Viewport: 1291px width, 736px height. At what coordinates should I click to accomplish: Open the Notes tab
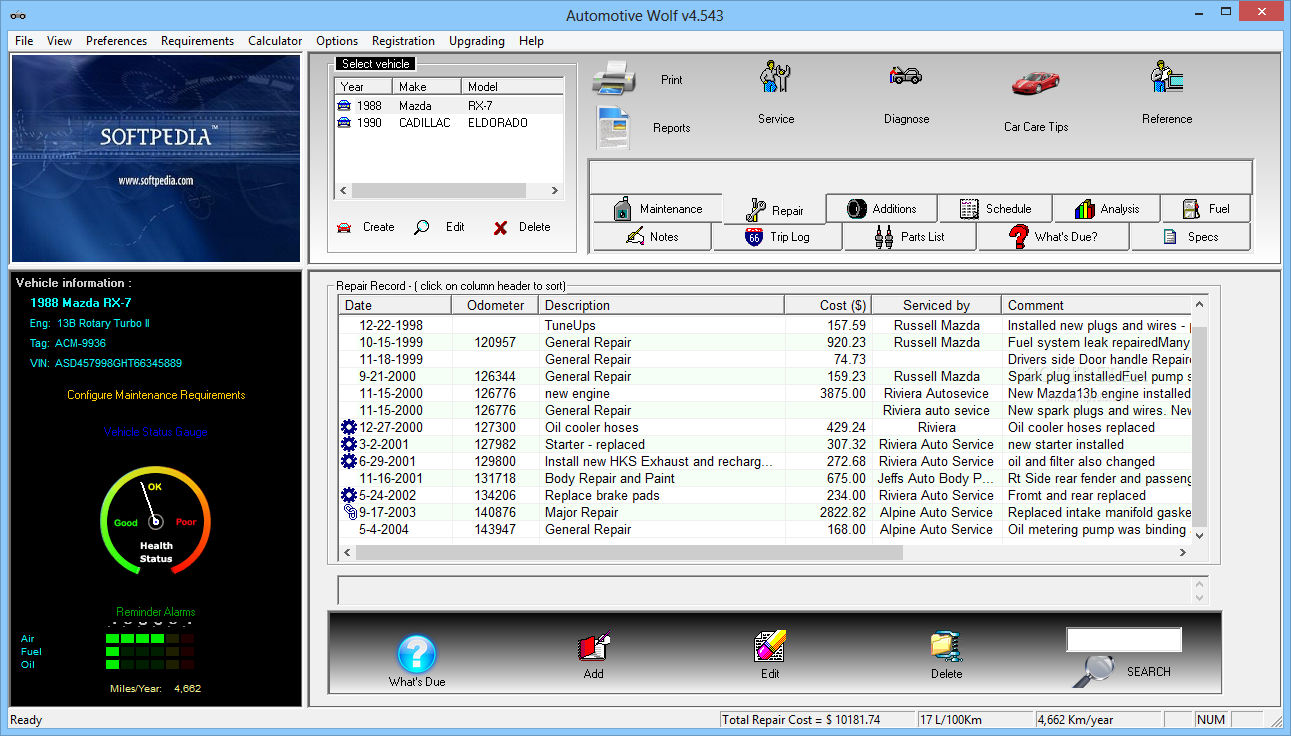(x=652, y=237)
